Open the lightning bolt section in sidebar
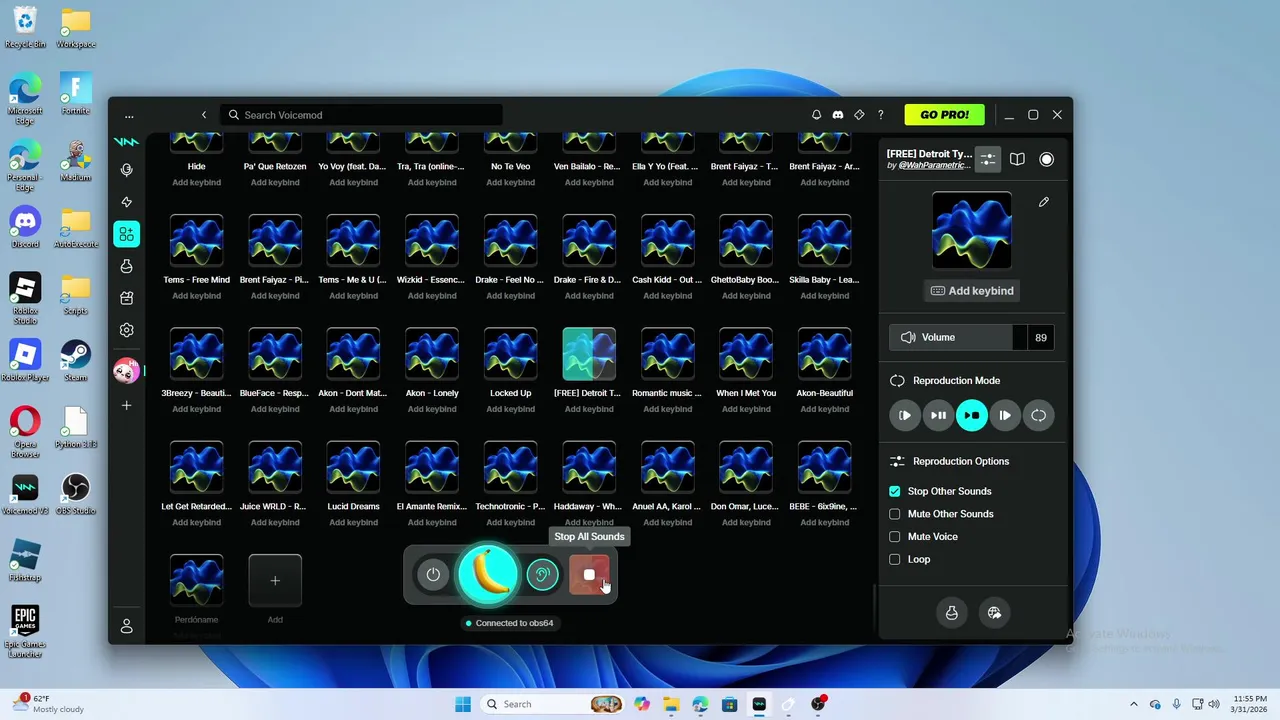1280x720 pixels. pos(126,202)
